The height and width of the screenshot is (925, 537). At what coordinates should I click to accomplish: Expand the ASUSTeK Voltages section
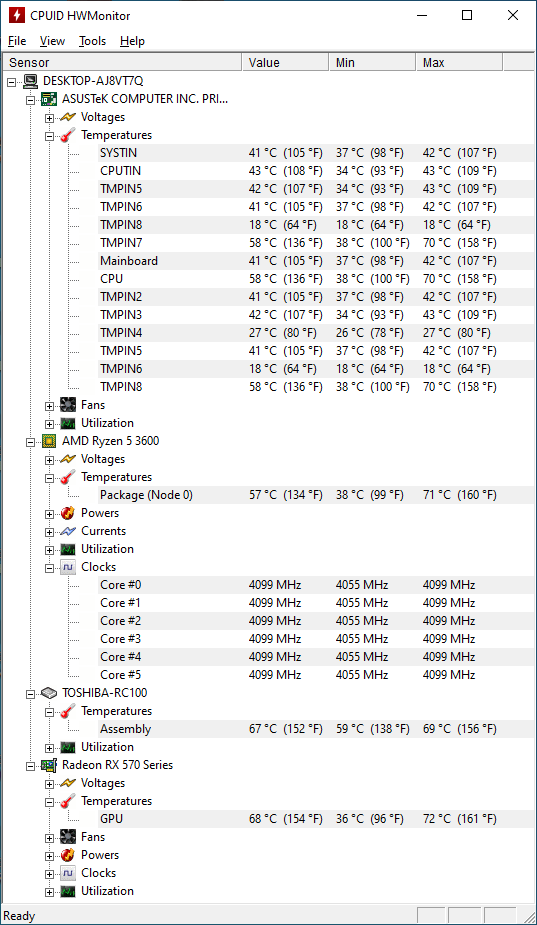point(50,118)
